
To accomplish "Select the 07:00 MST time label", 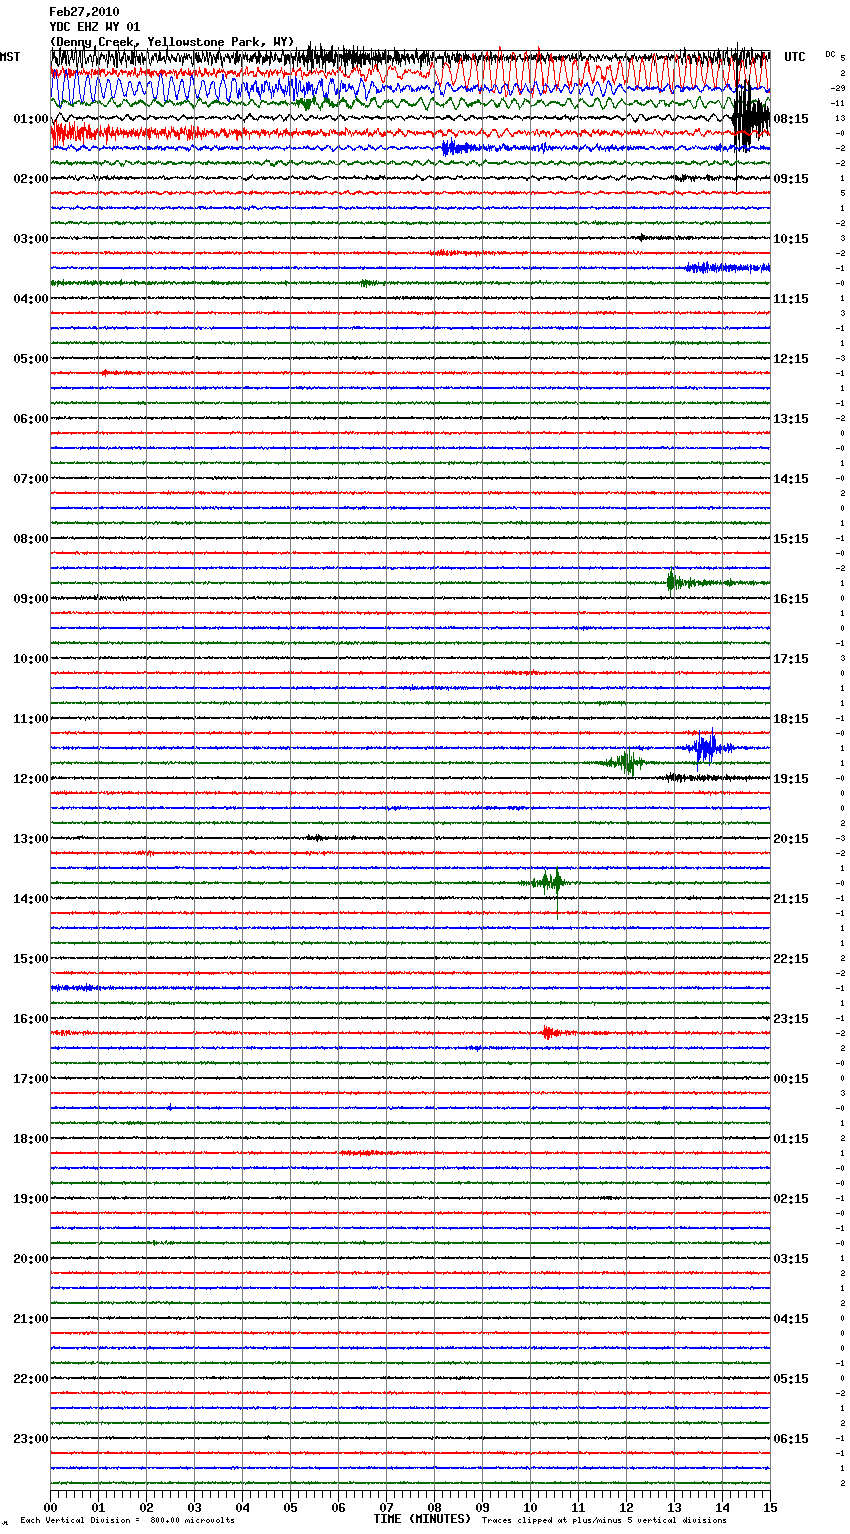I will coord(31,479).
